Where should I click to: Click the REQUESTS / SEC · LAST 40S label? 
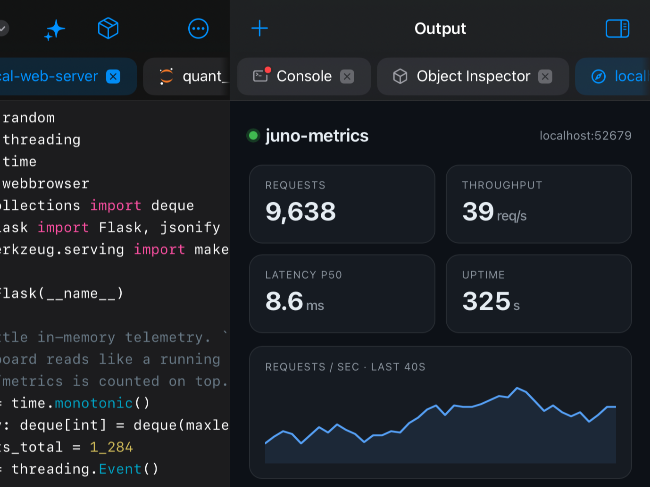click(x=345, y=367)
